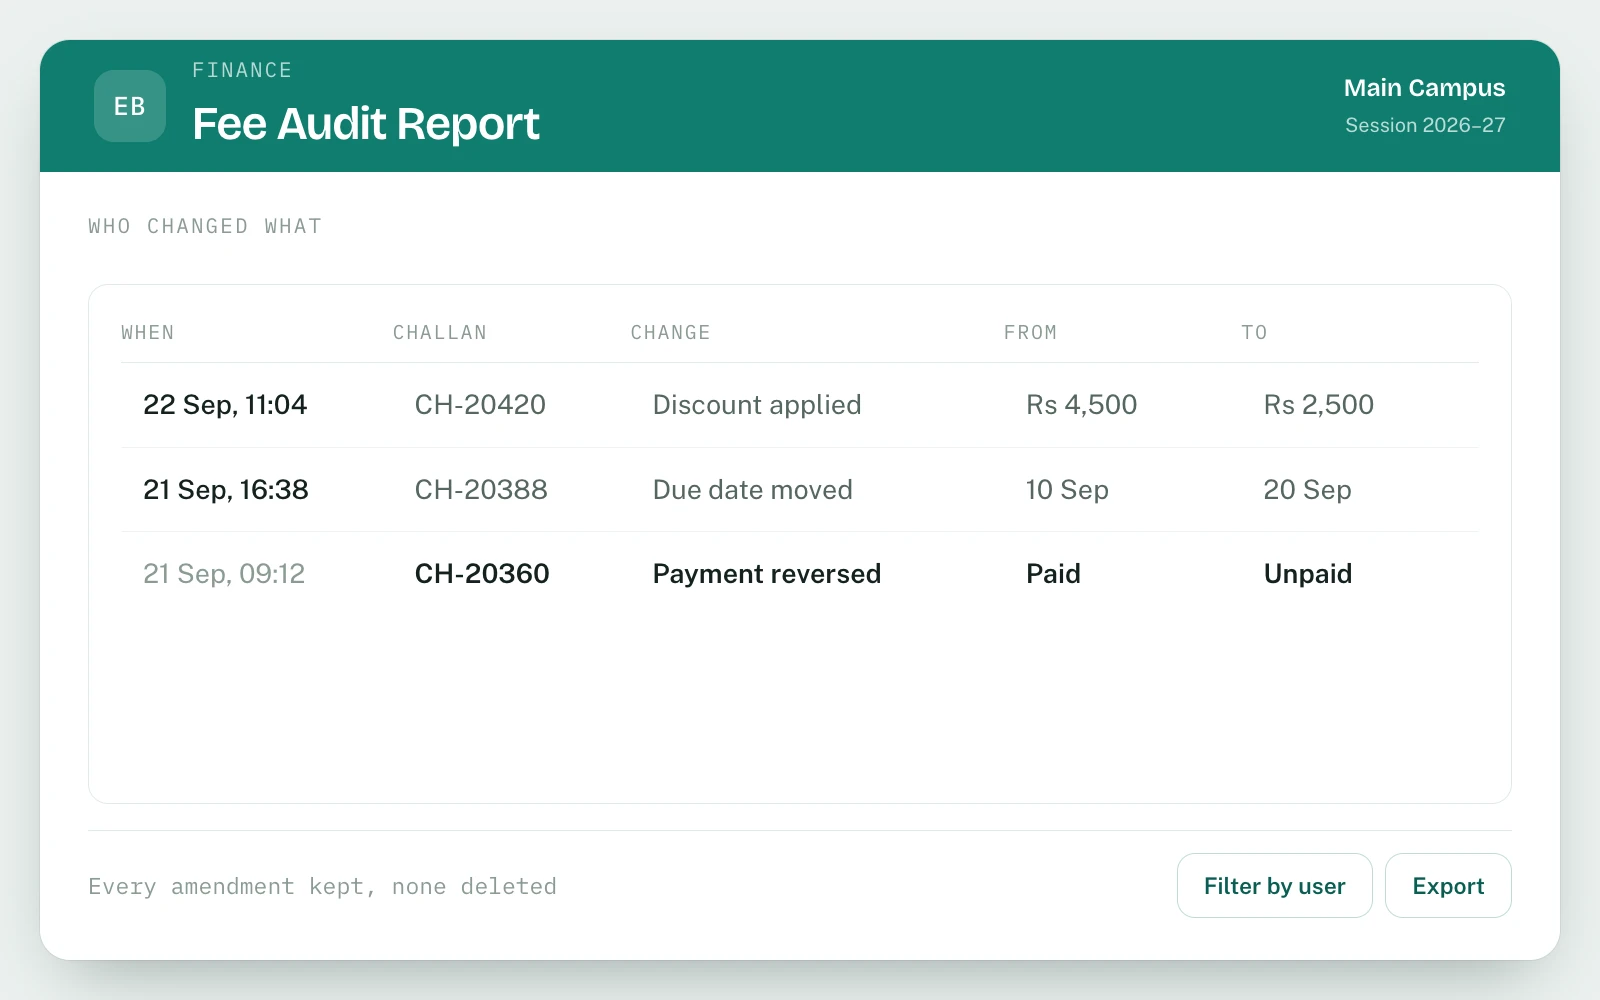
Task: Export the audit report
Action: click(x=1447, y=885)
